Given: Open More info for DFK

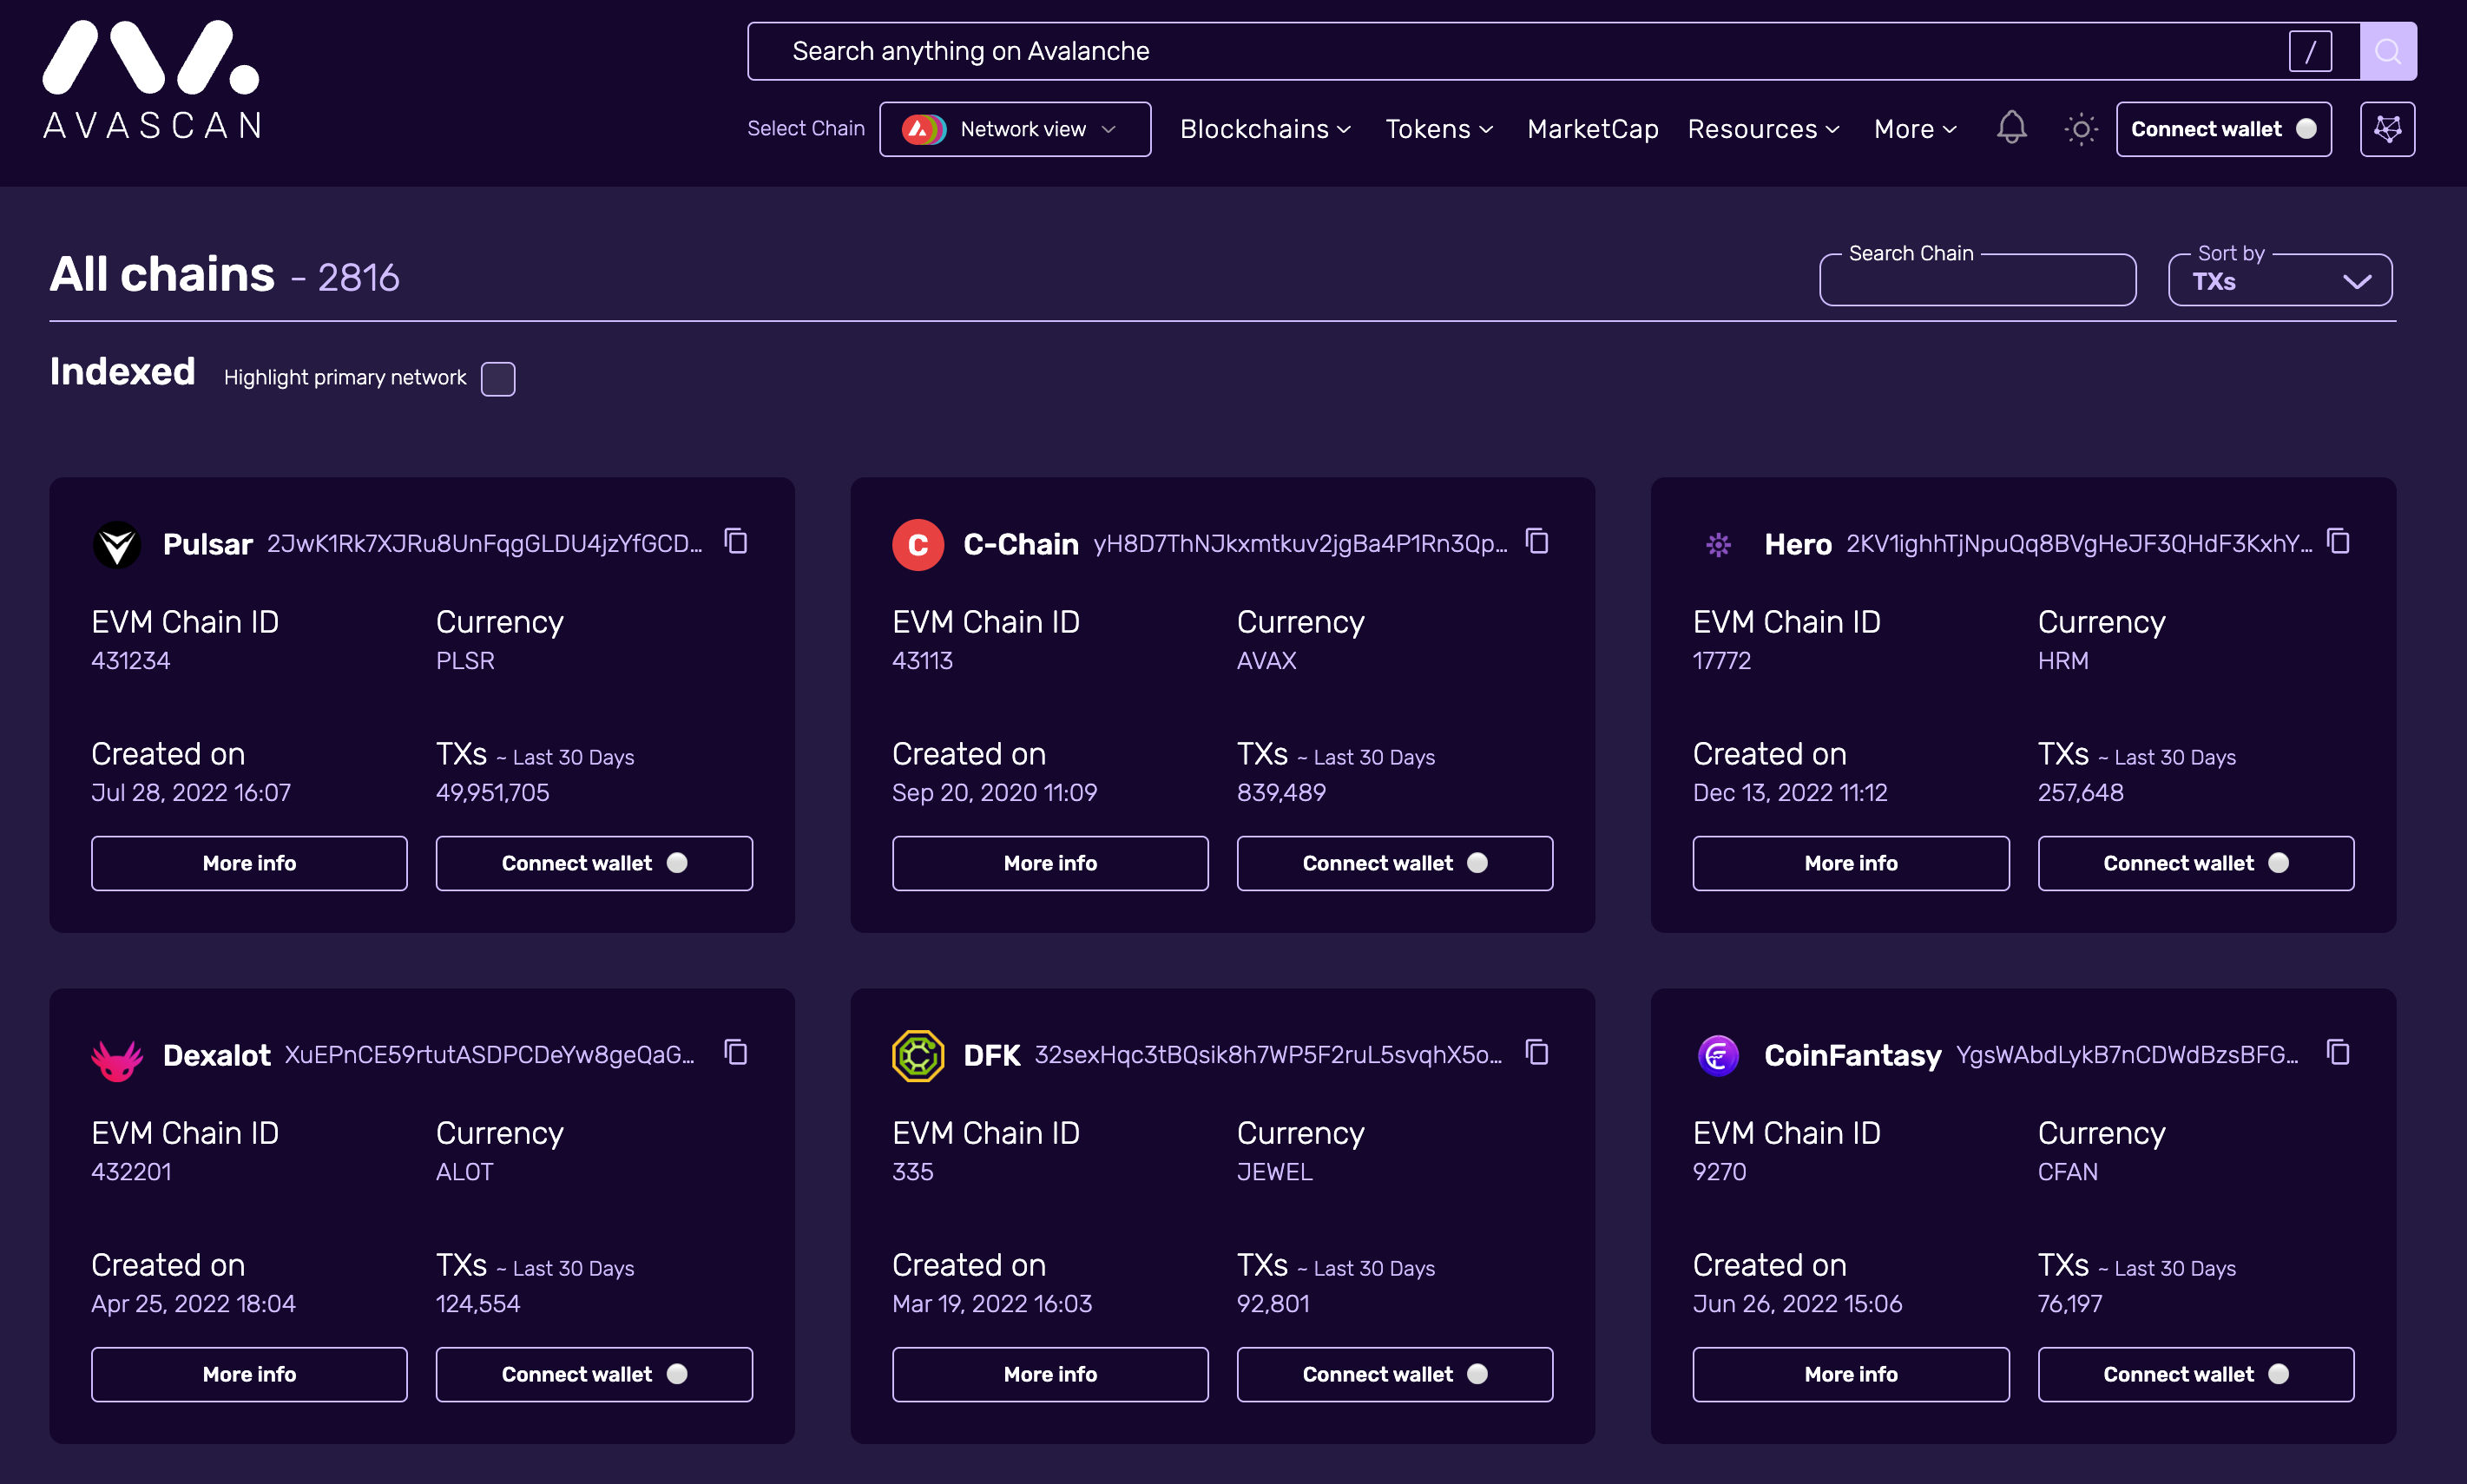Looking at the screenshot, I should 1050,1374.
